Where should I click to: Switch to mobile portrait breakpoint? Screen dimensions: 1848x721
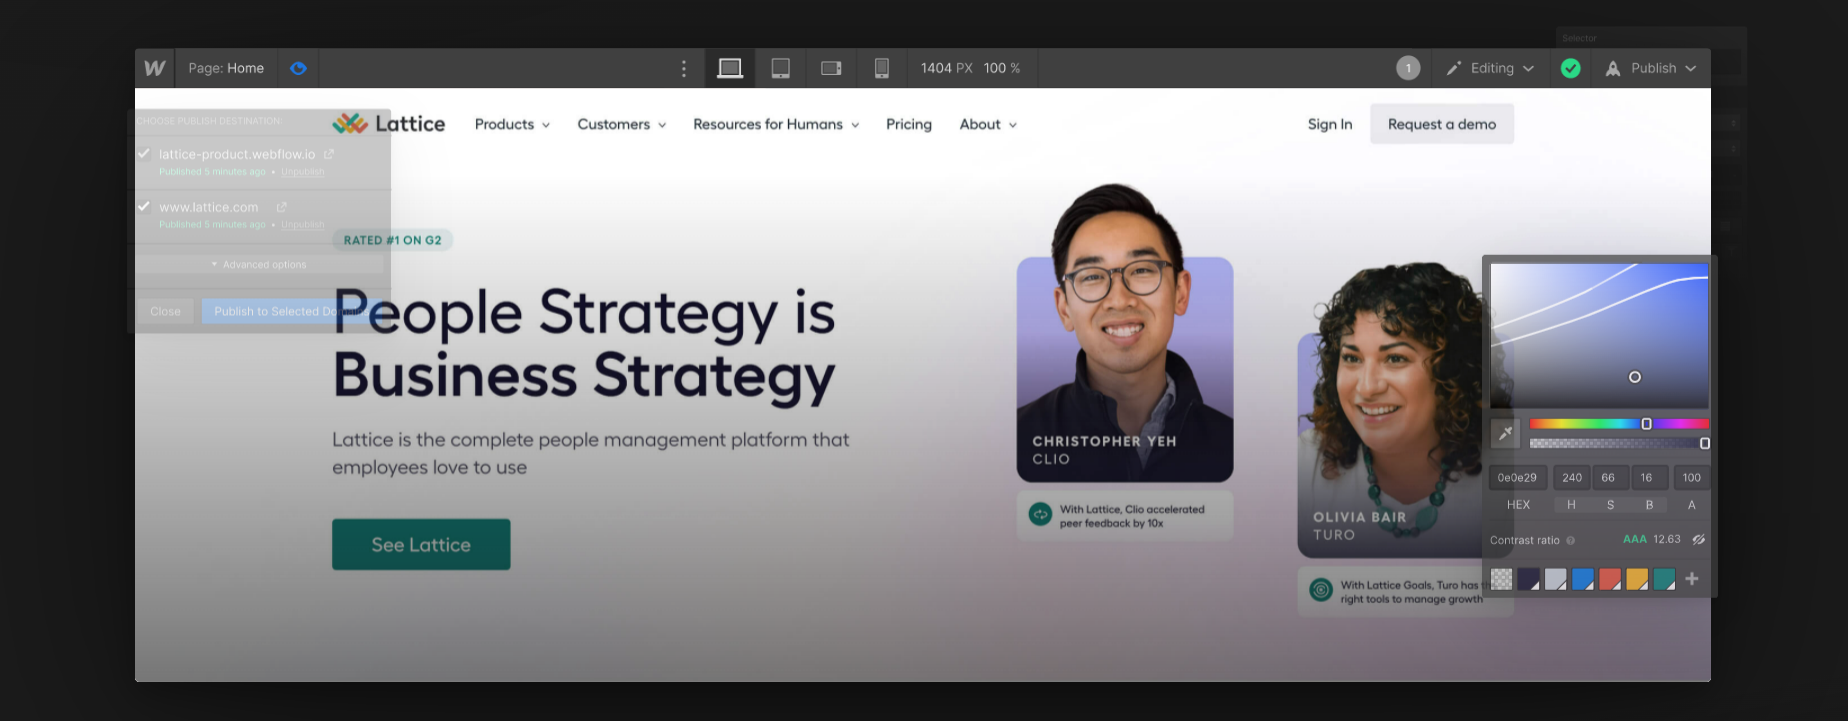[881, 68]
